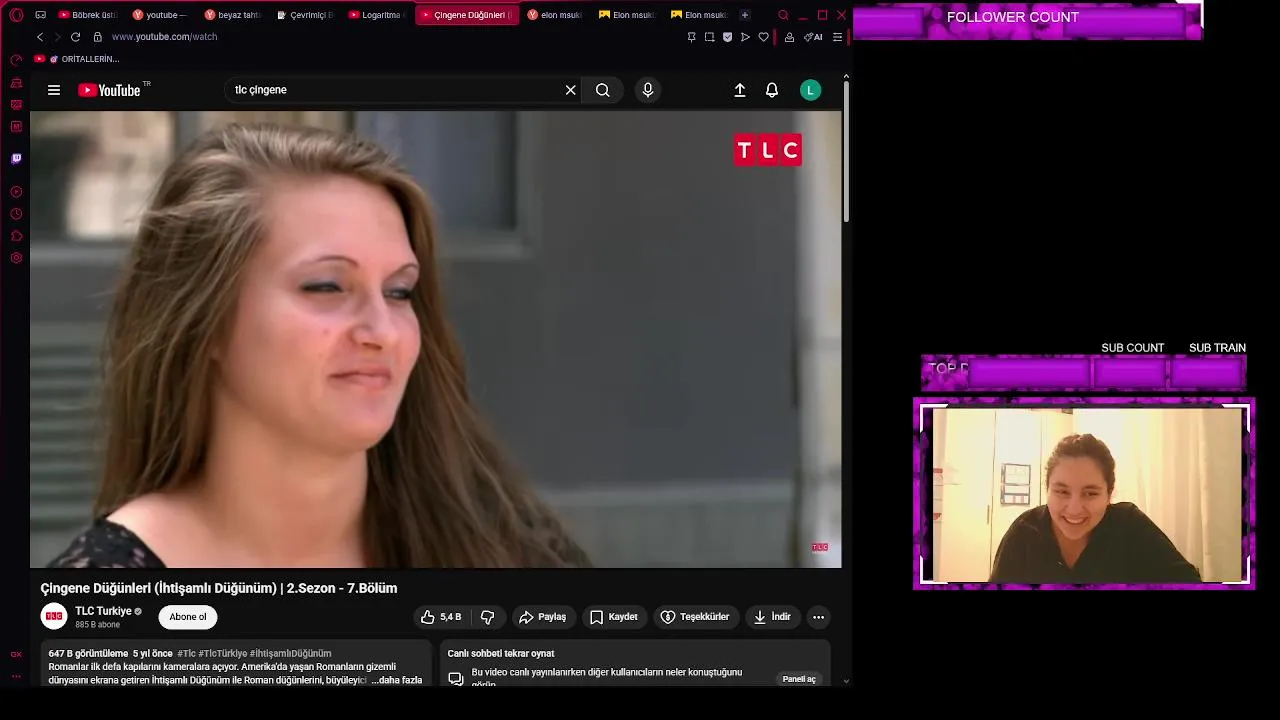Click the #Tlc hashtag link

click(186, 654)
